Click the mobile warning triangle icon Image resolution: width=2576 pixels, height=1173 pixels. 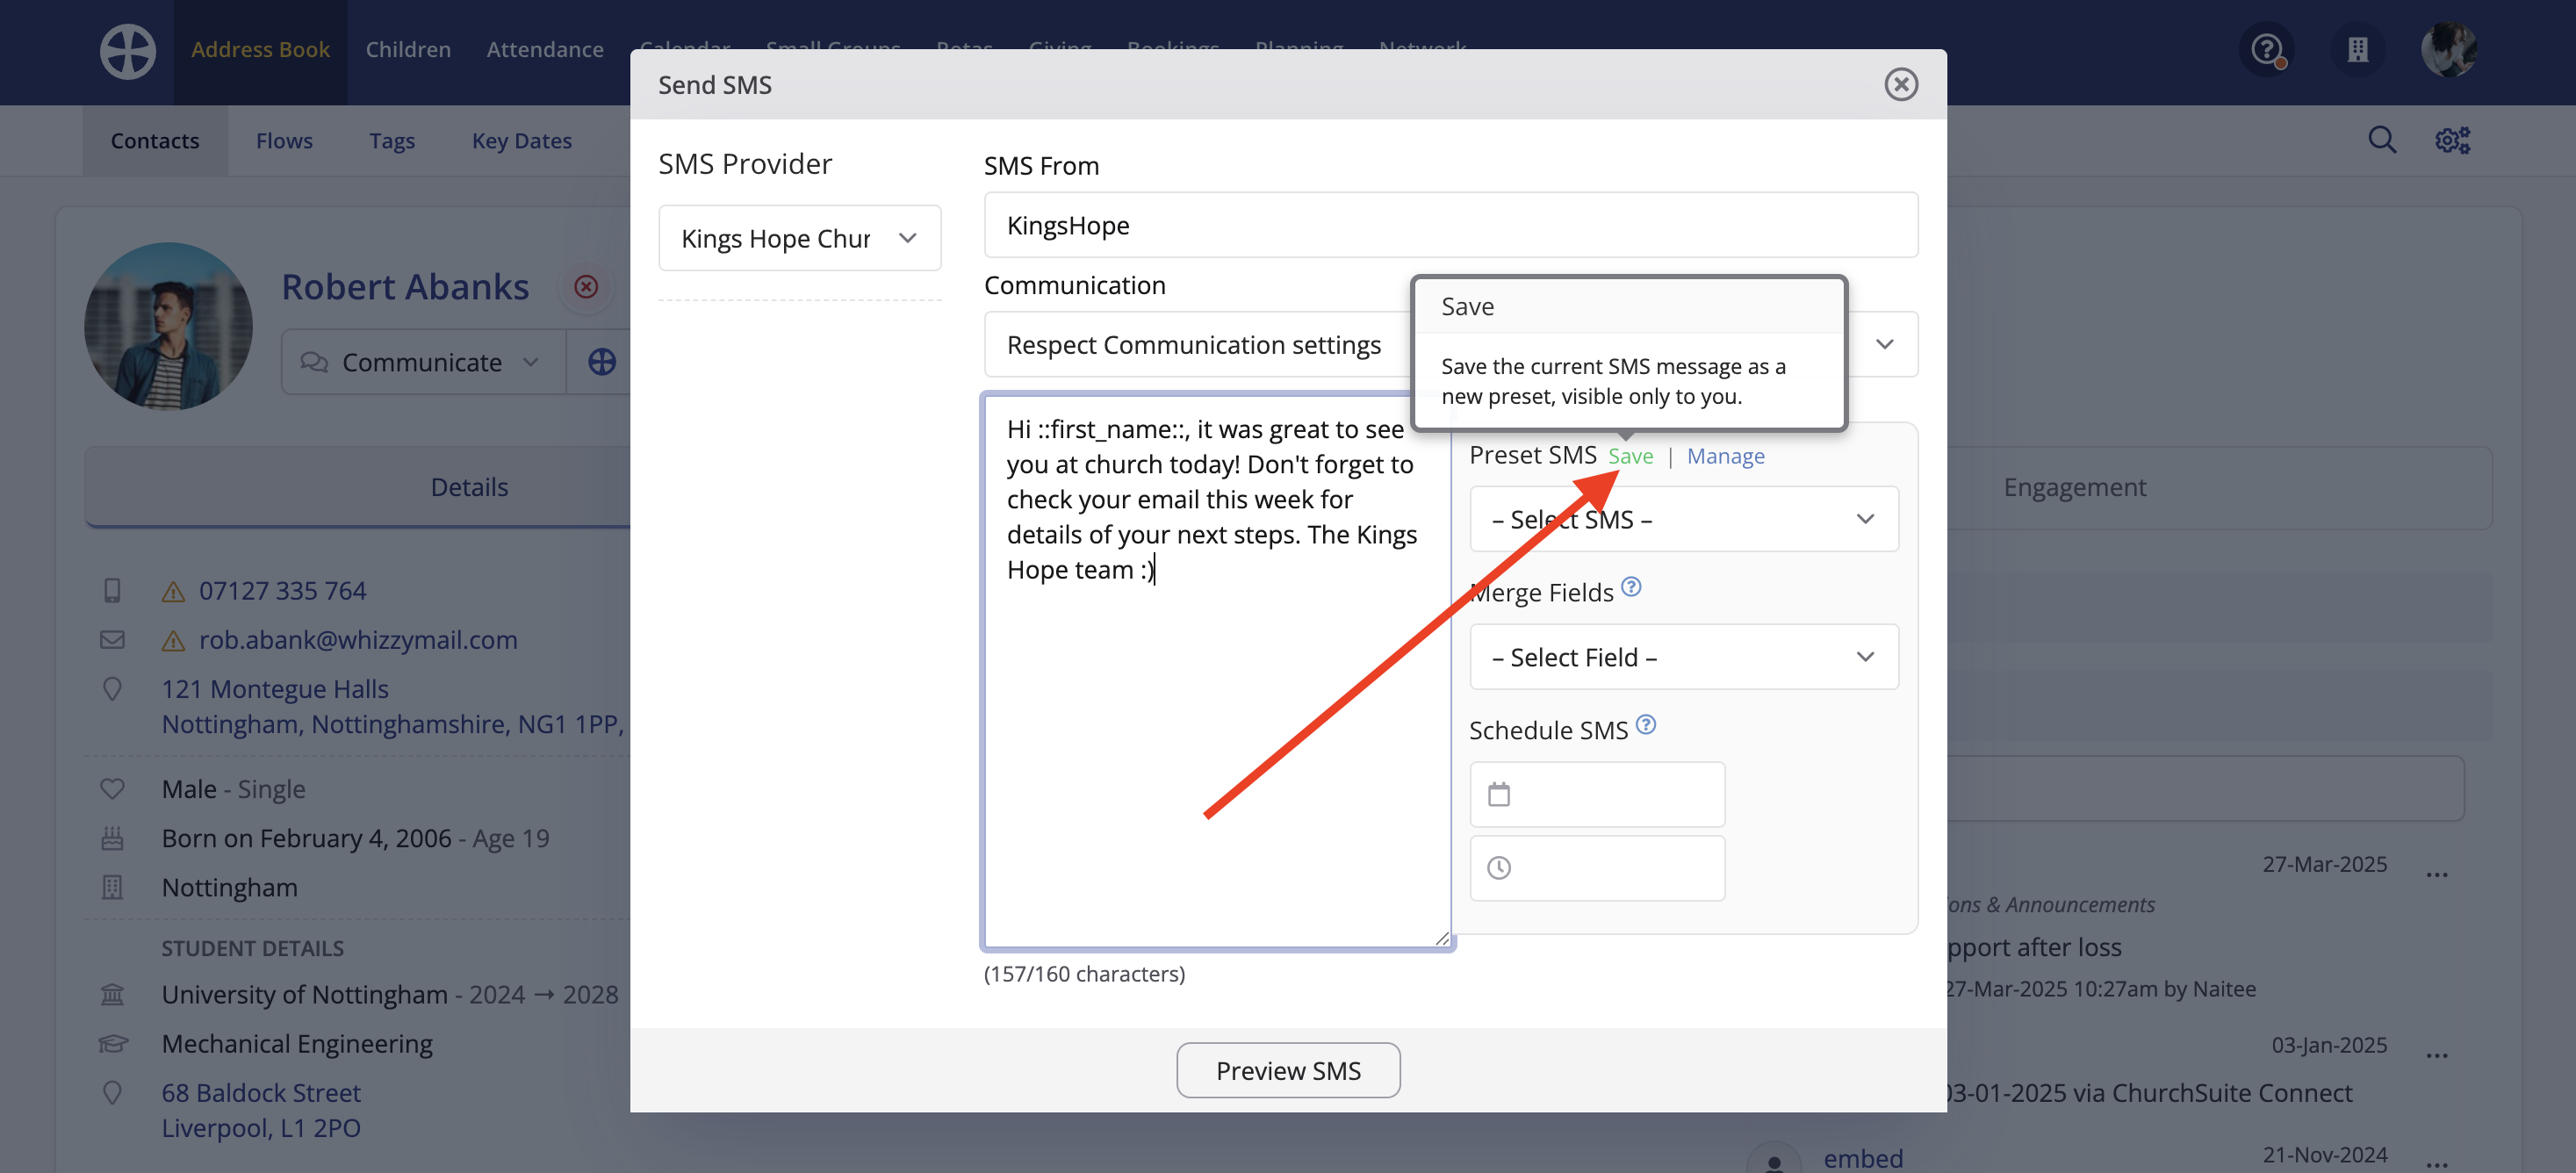point(173,592)
